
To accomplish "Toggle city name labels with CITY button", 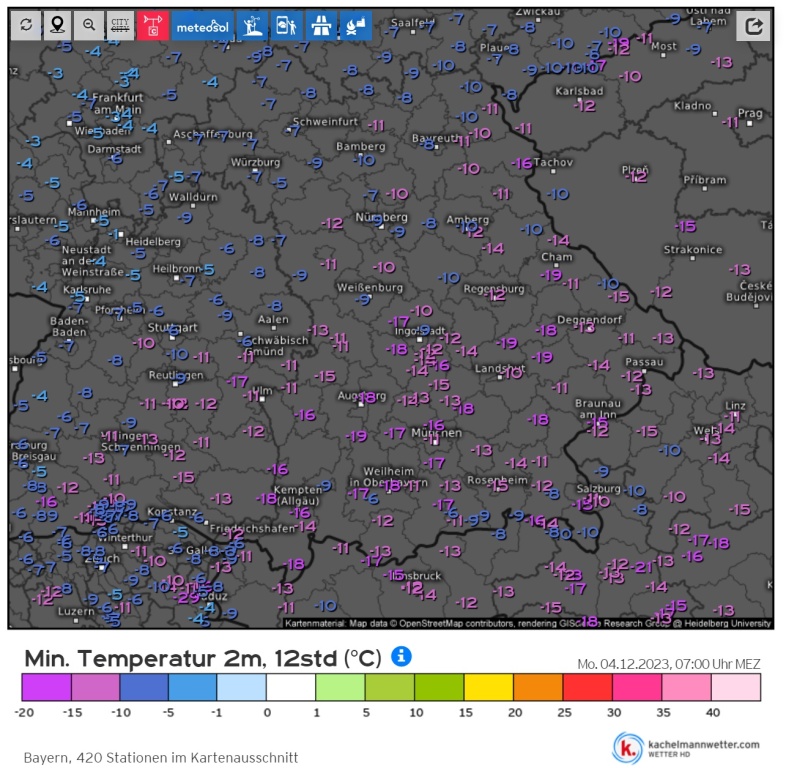I will [121, 25].
